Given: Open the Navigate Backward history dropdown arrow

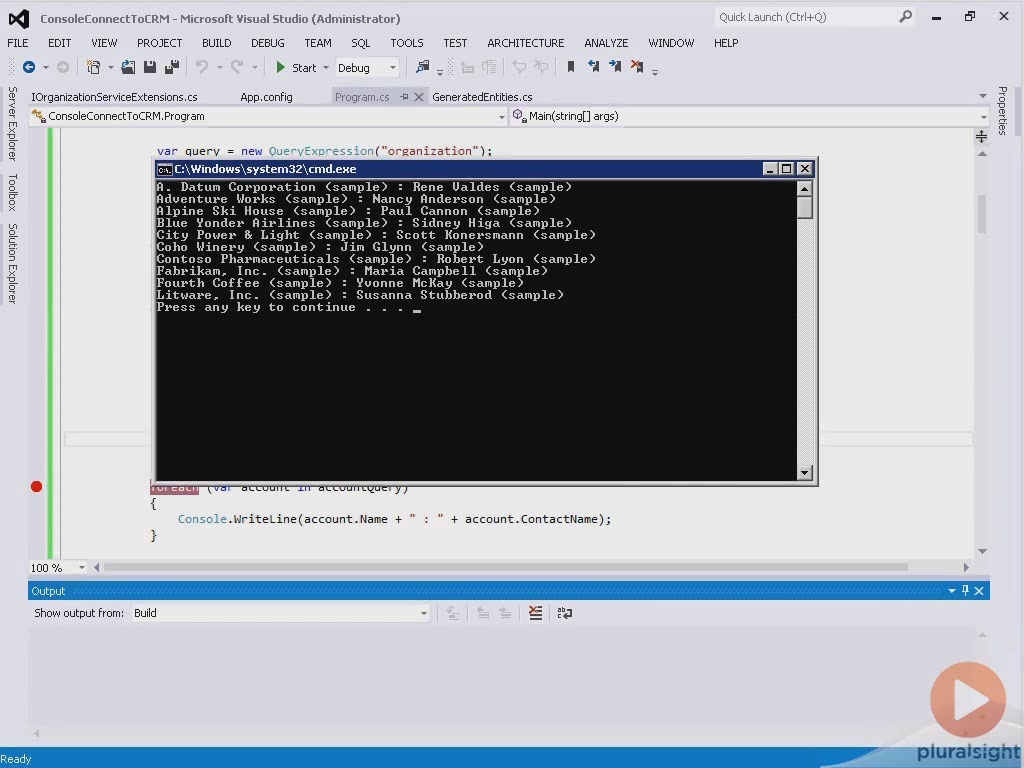Looking at the screenshot, I should pos(46,67).
